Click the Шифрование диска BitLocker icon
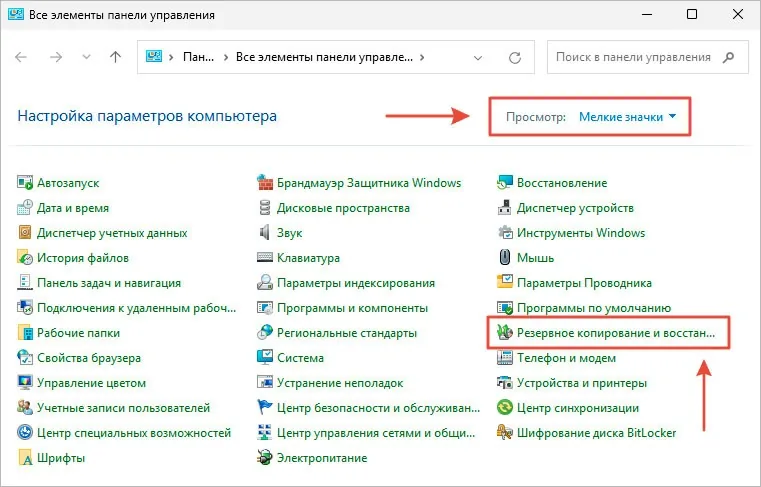 click(x=506, y=433)
